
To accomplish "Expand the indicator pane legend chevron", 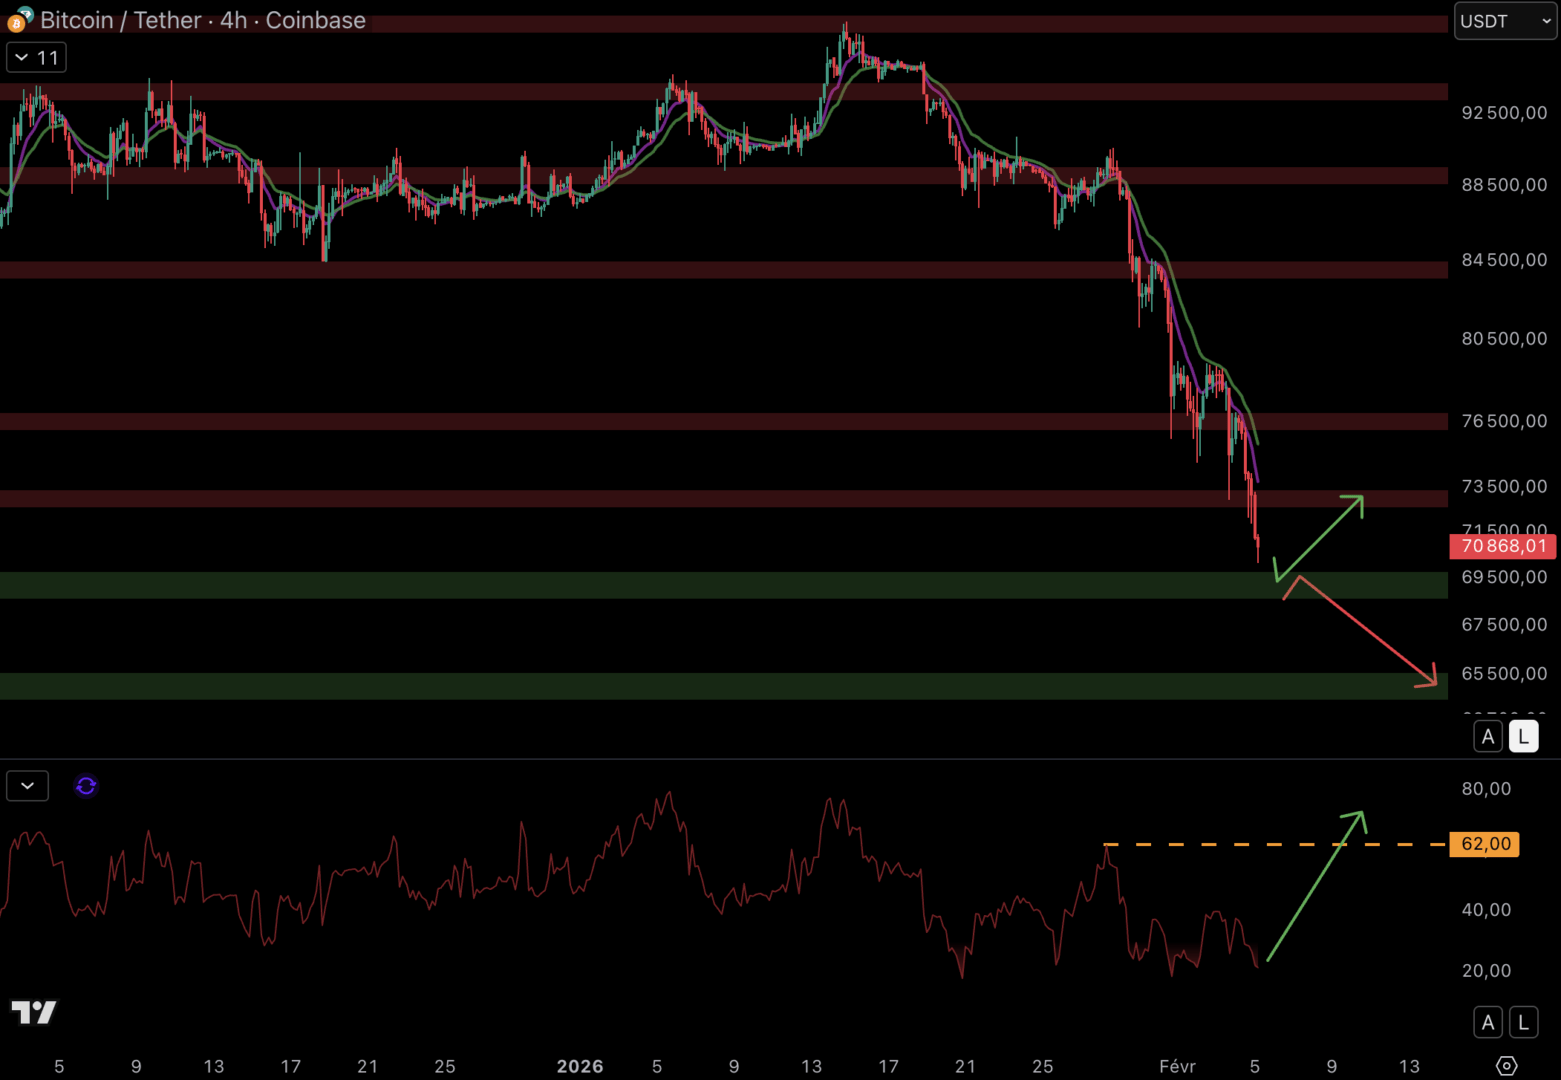I will (27, 786).
